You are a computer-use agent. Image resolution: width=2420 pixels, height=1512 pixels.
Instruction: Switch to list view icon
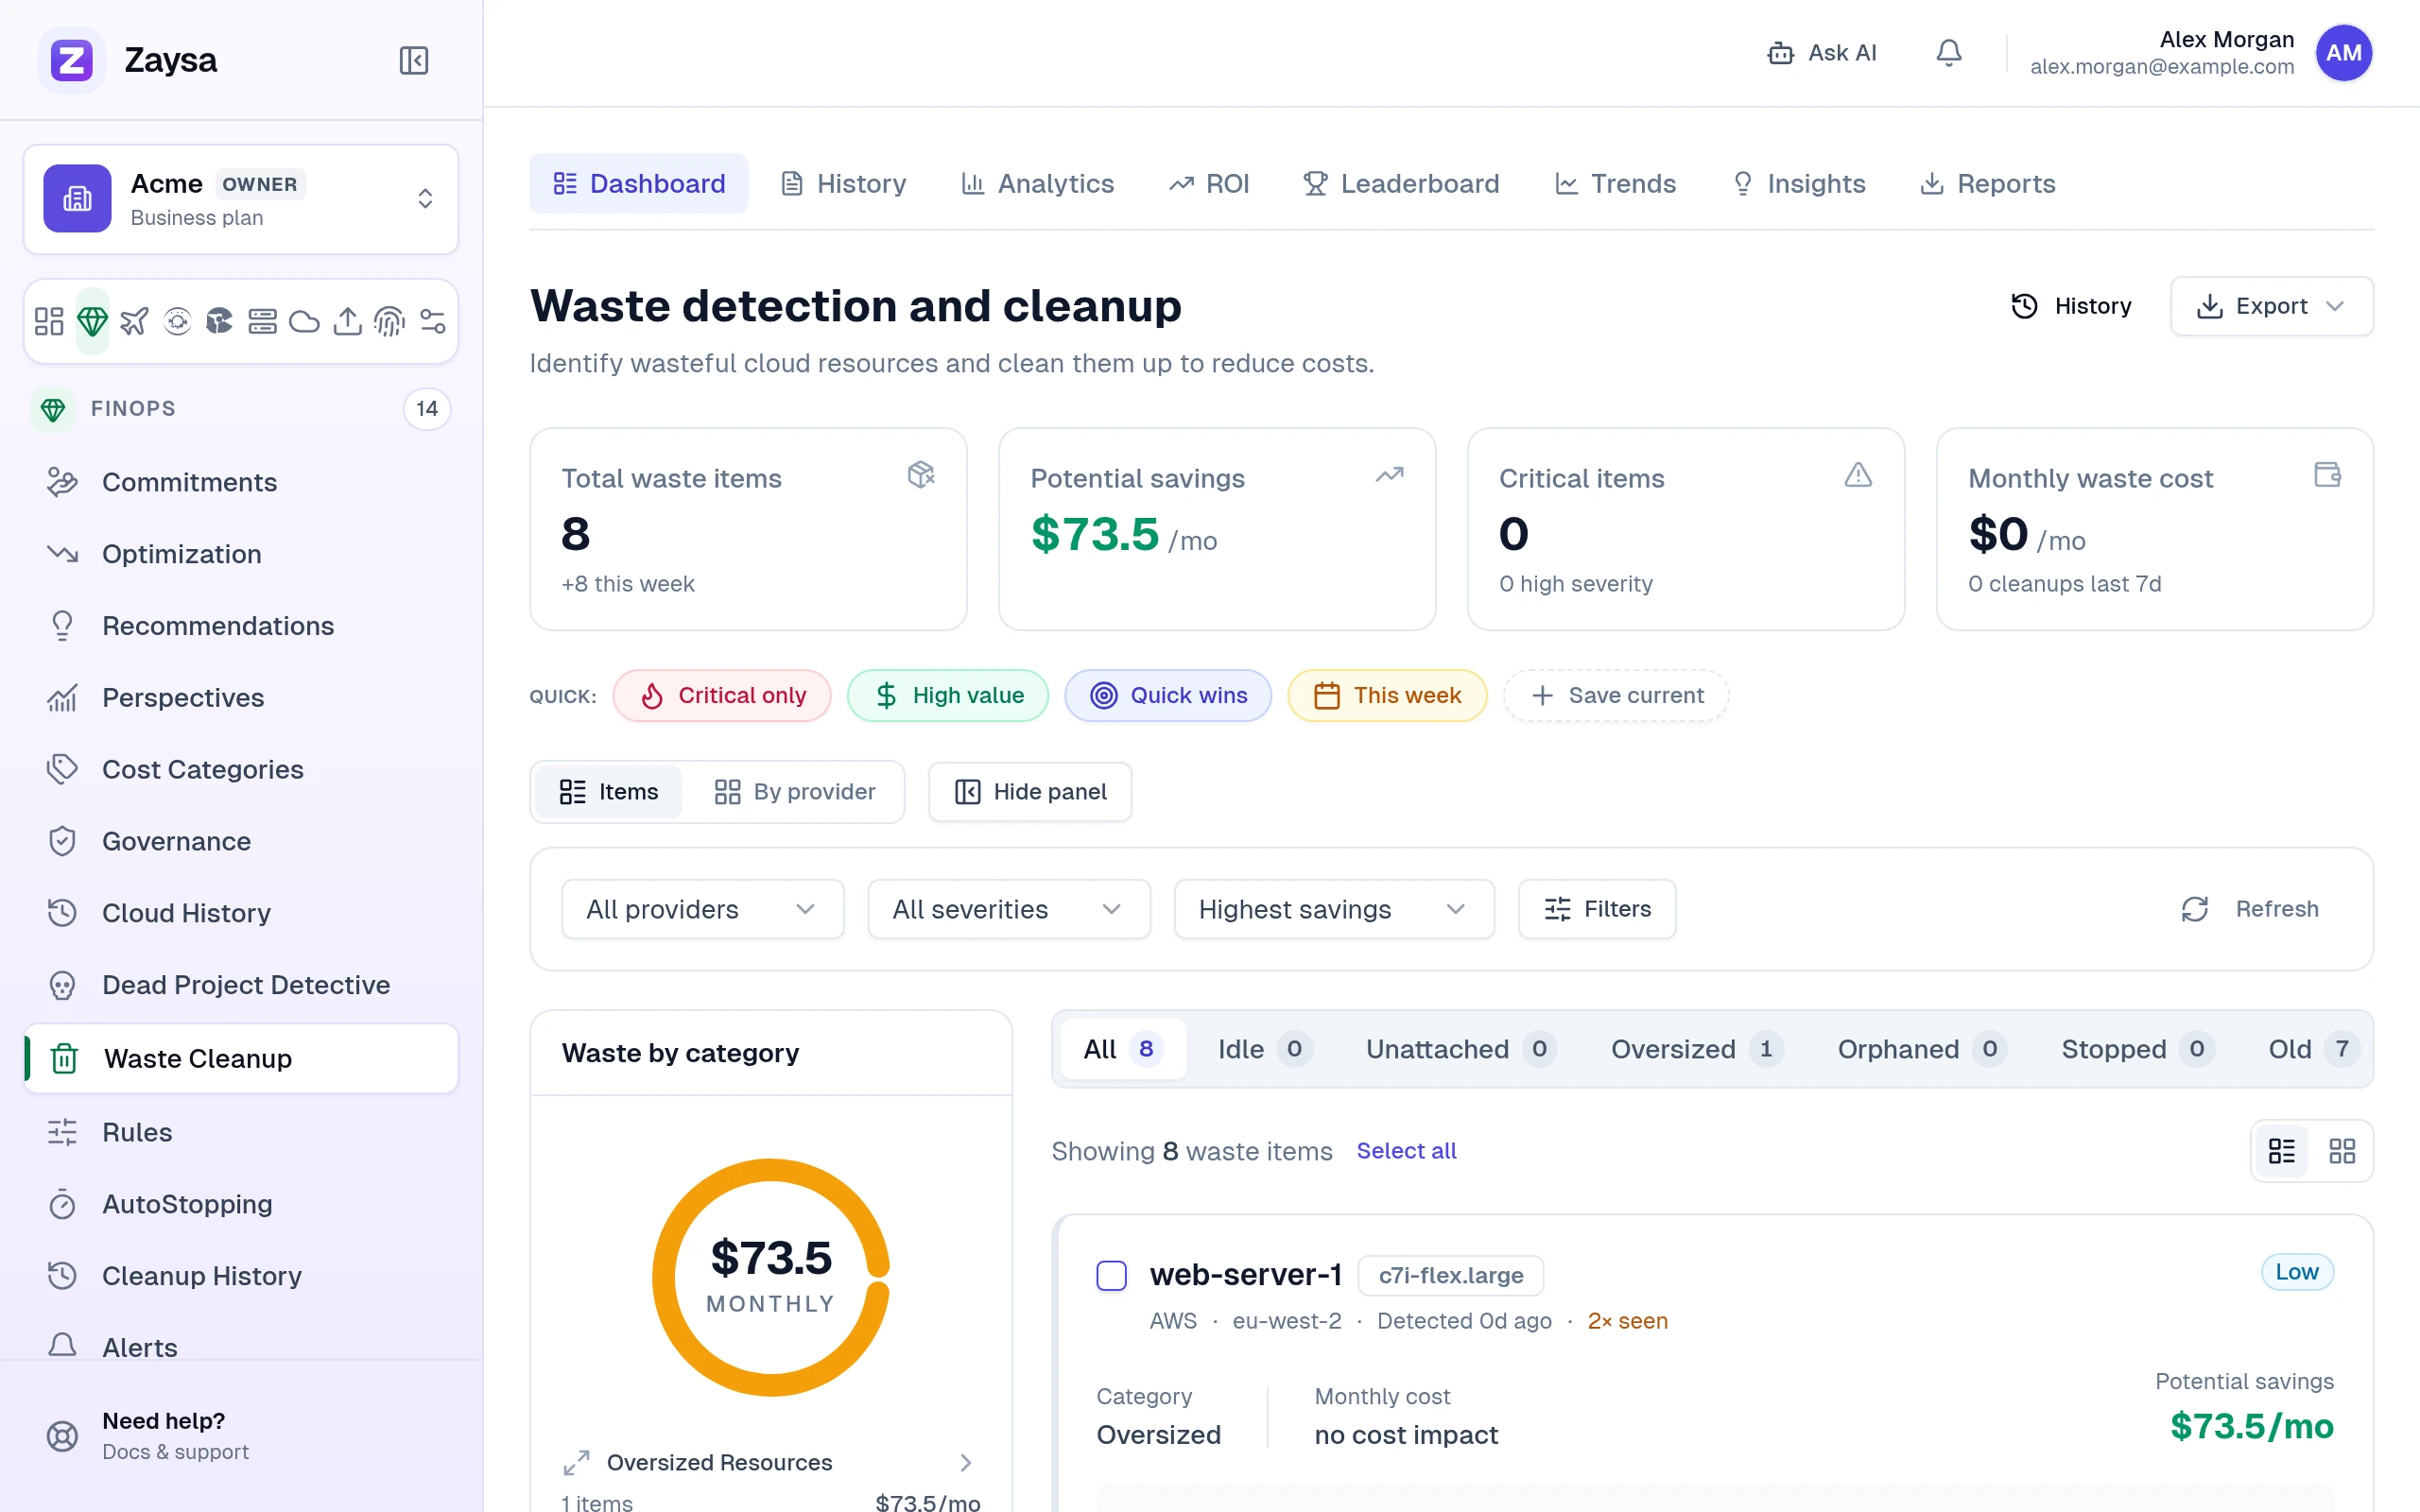[2282, 1151]
